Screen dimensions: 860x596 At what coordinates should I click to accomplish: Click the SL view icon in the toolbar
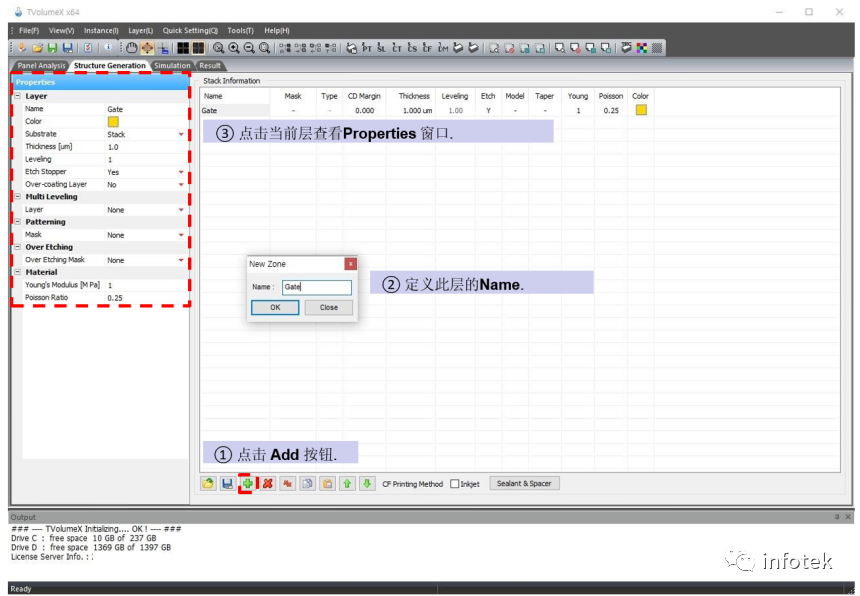pyautogui.click(x=381, y=48)
